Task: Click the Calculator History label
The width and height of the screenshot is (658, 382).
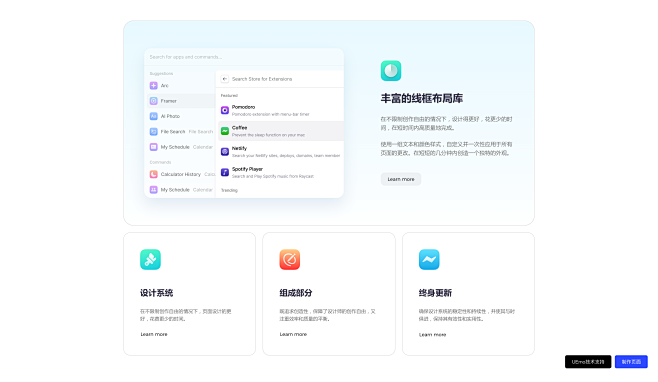Action: [x=181, y=174]
